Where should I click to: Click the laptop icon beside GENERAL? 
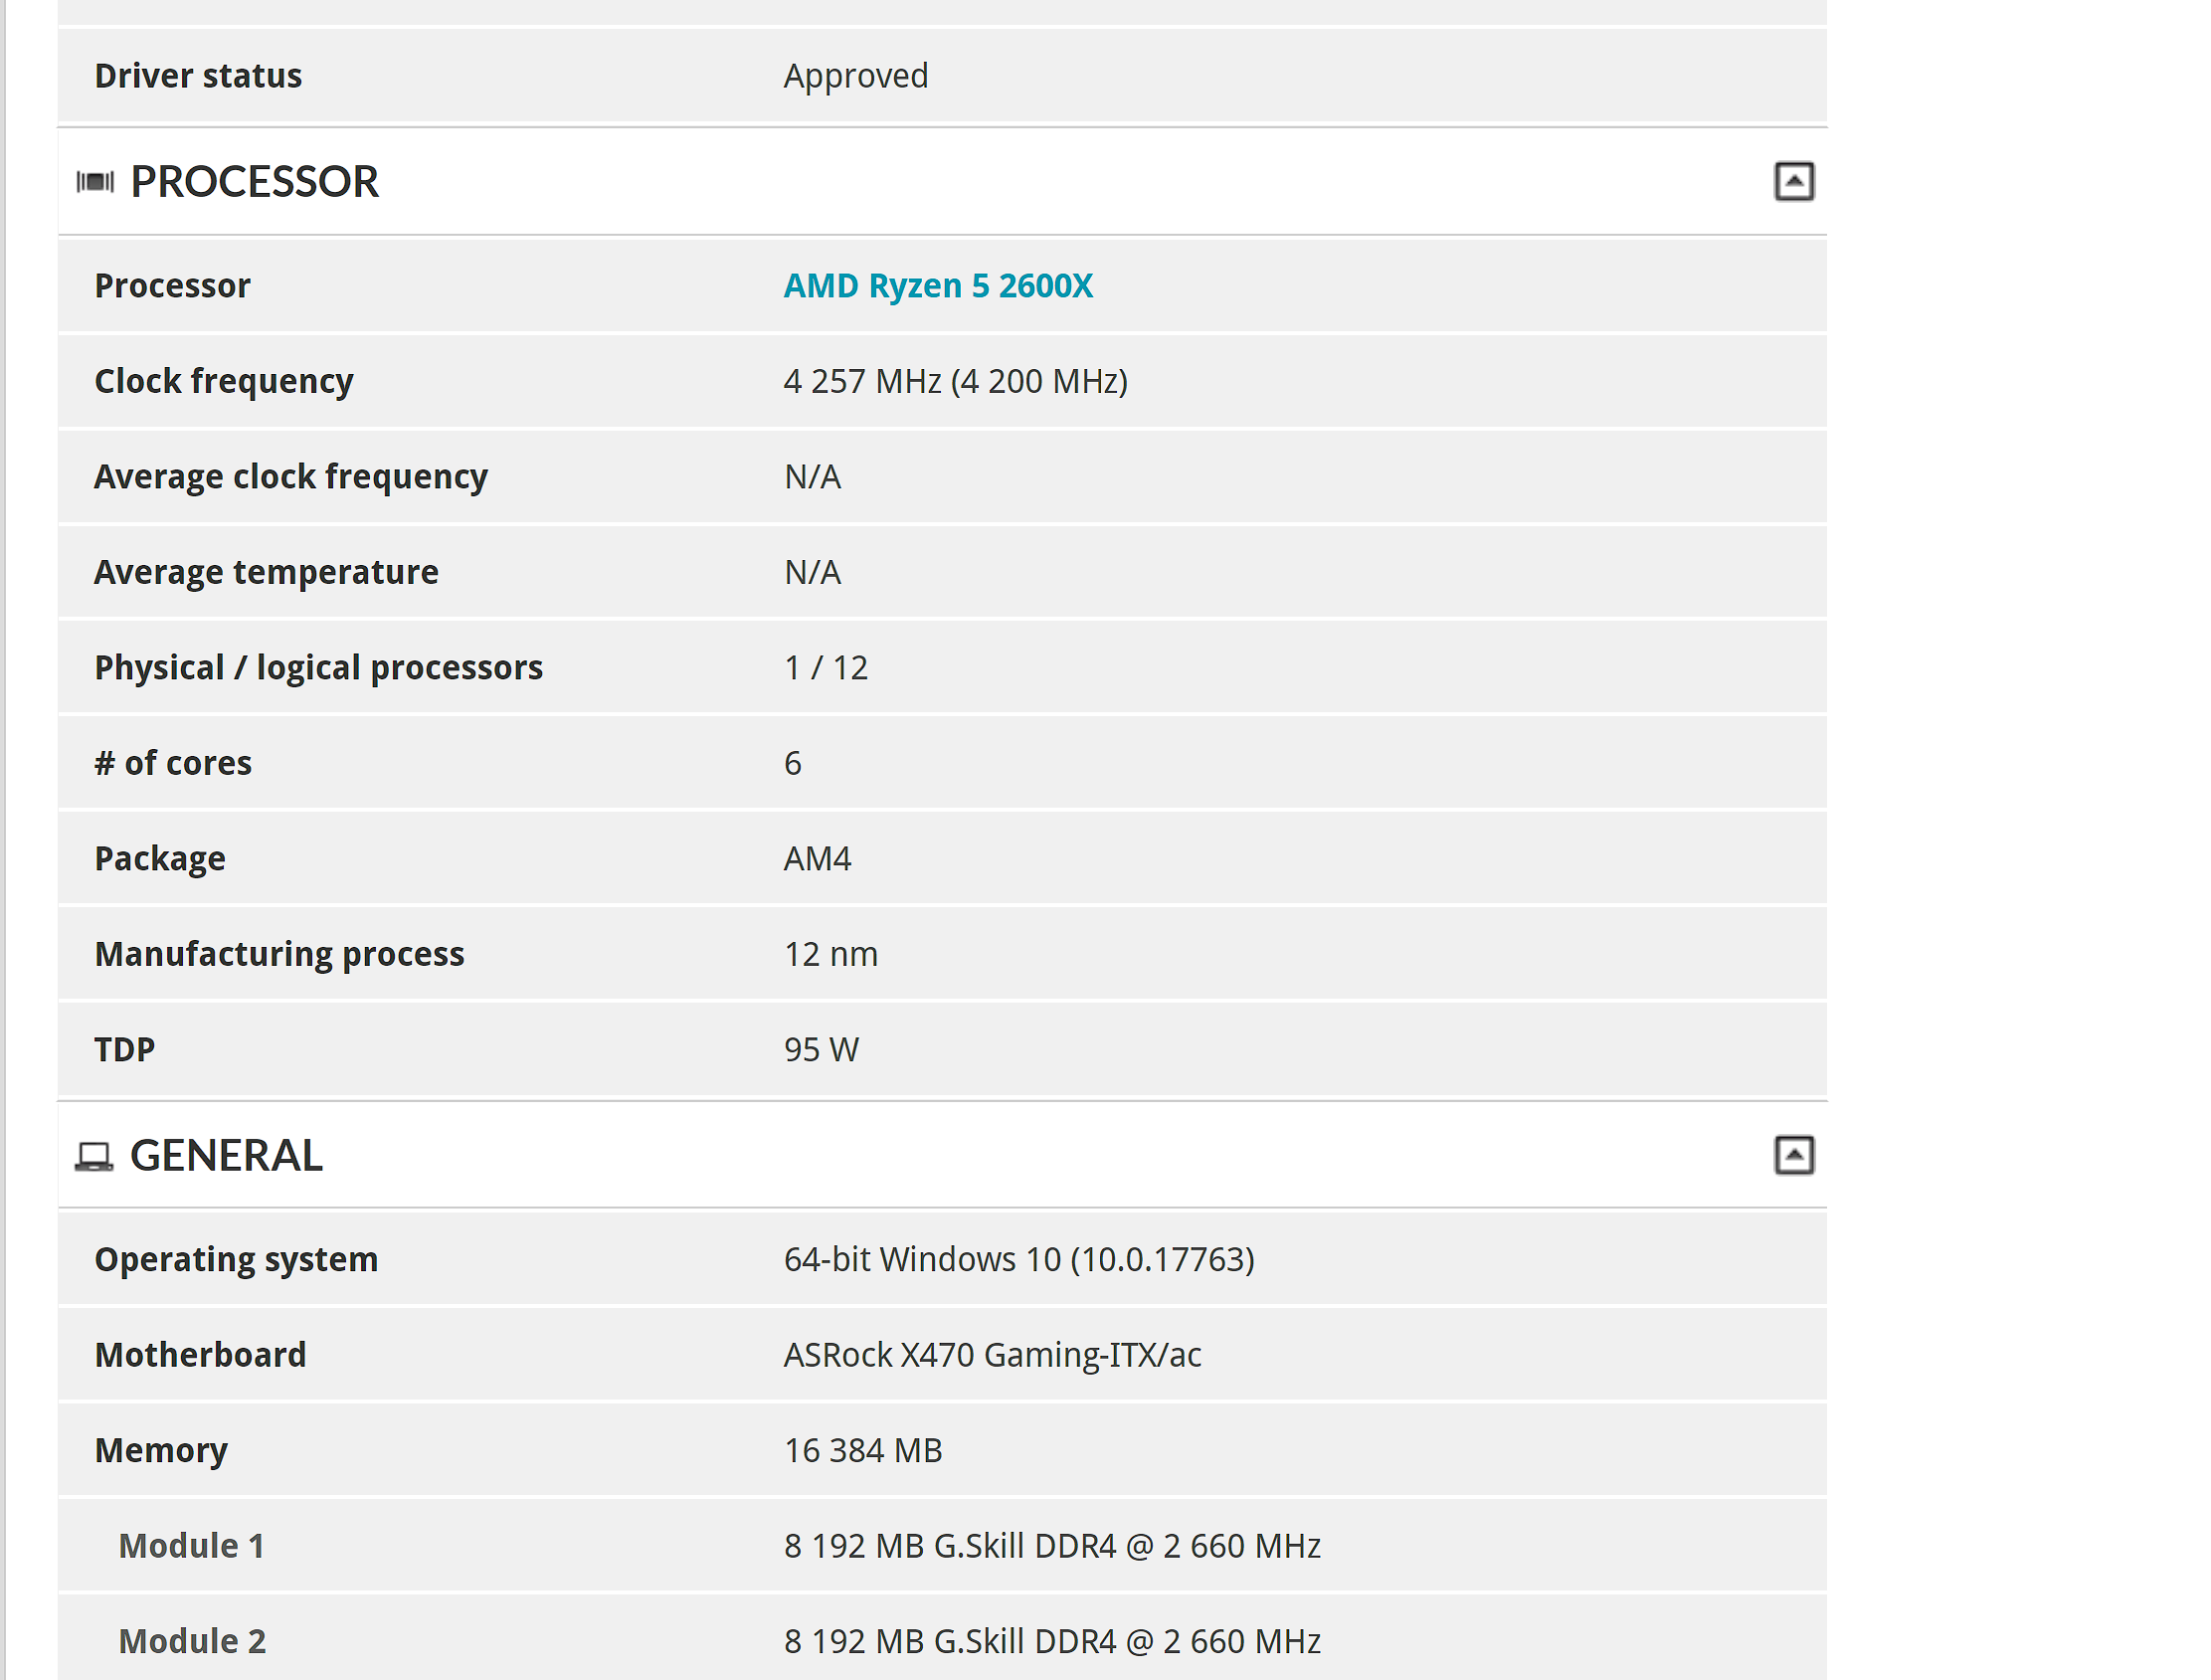(x=94, y=1156)
